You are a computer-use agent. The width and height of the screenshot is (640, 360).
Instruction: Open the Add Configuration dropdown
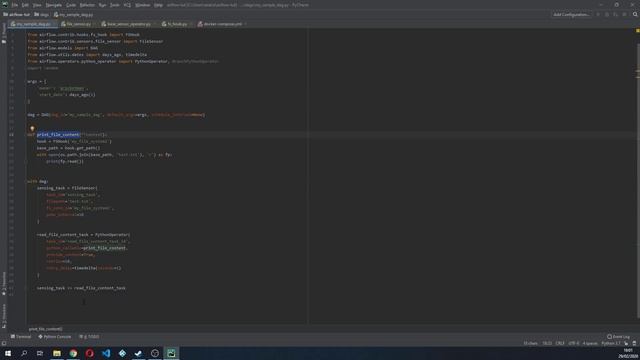[571, 15]
